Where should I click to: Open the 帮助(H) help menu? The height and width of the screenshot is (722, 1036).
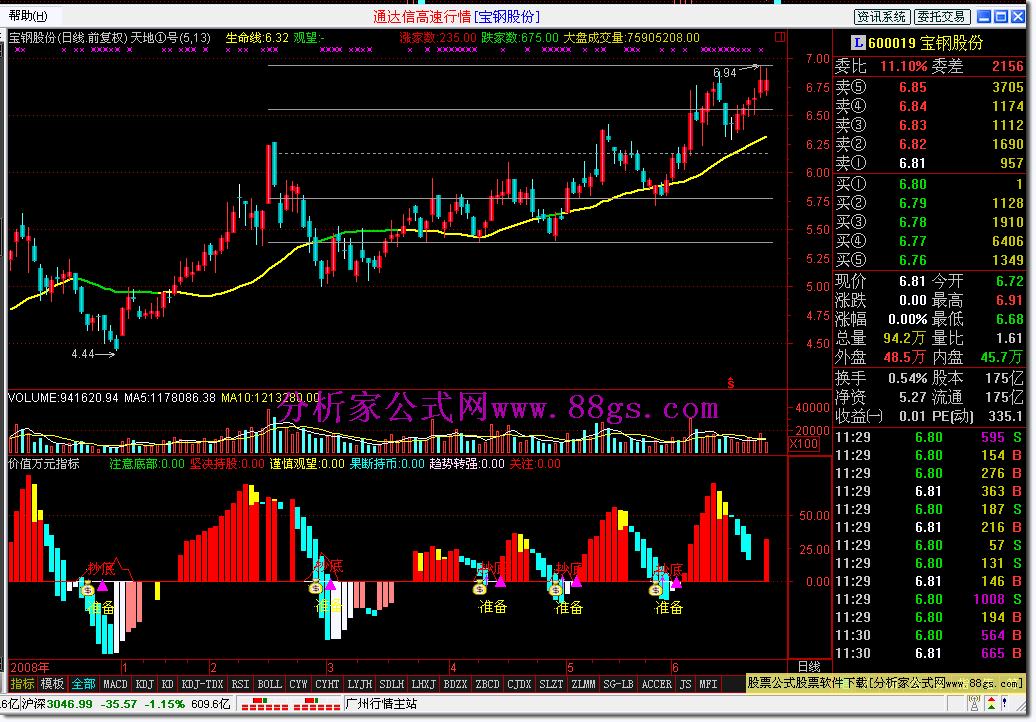tap(28, 15)
